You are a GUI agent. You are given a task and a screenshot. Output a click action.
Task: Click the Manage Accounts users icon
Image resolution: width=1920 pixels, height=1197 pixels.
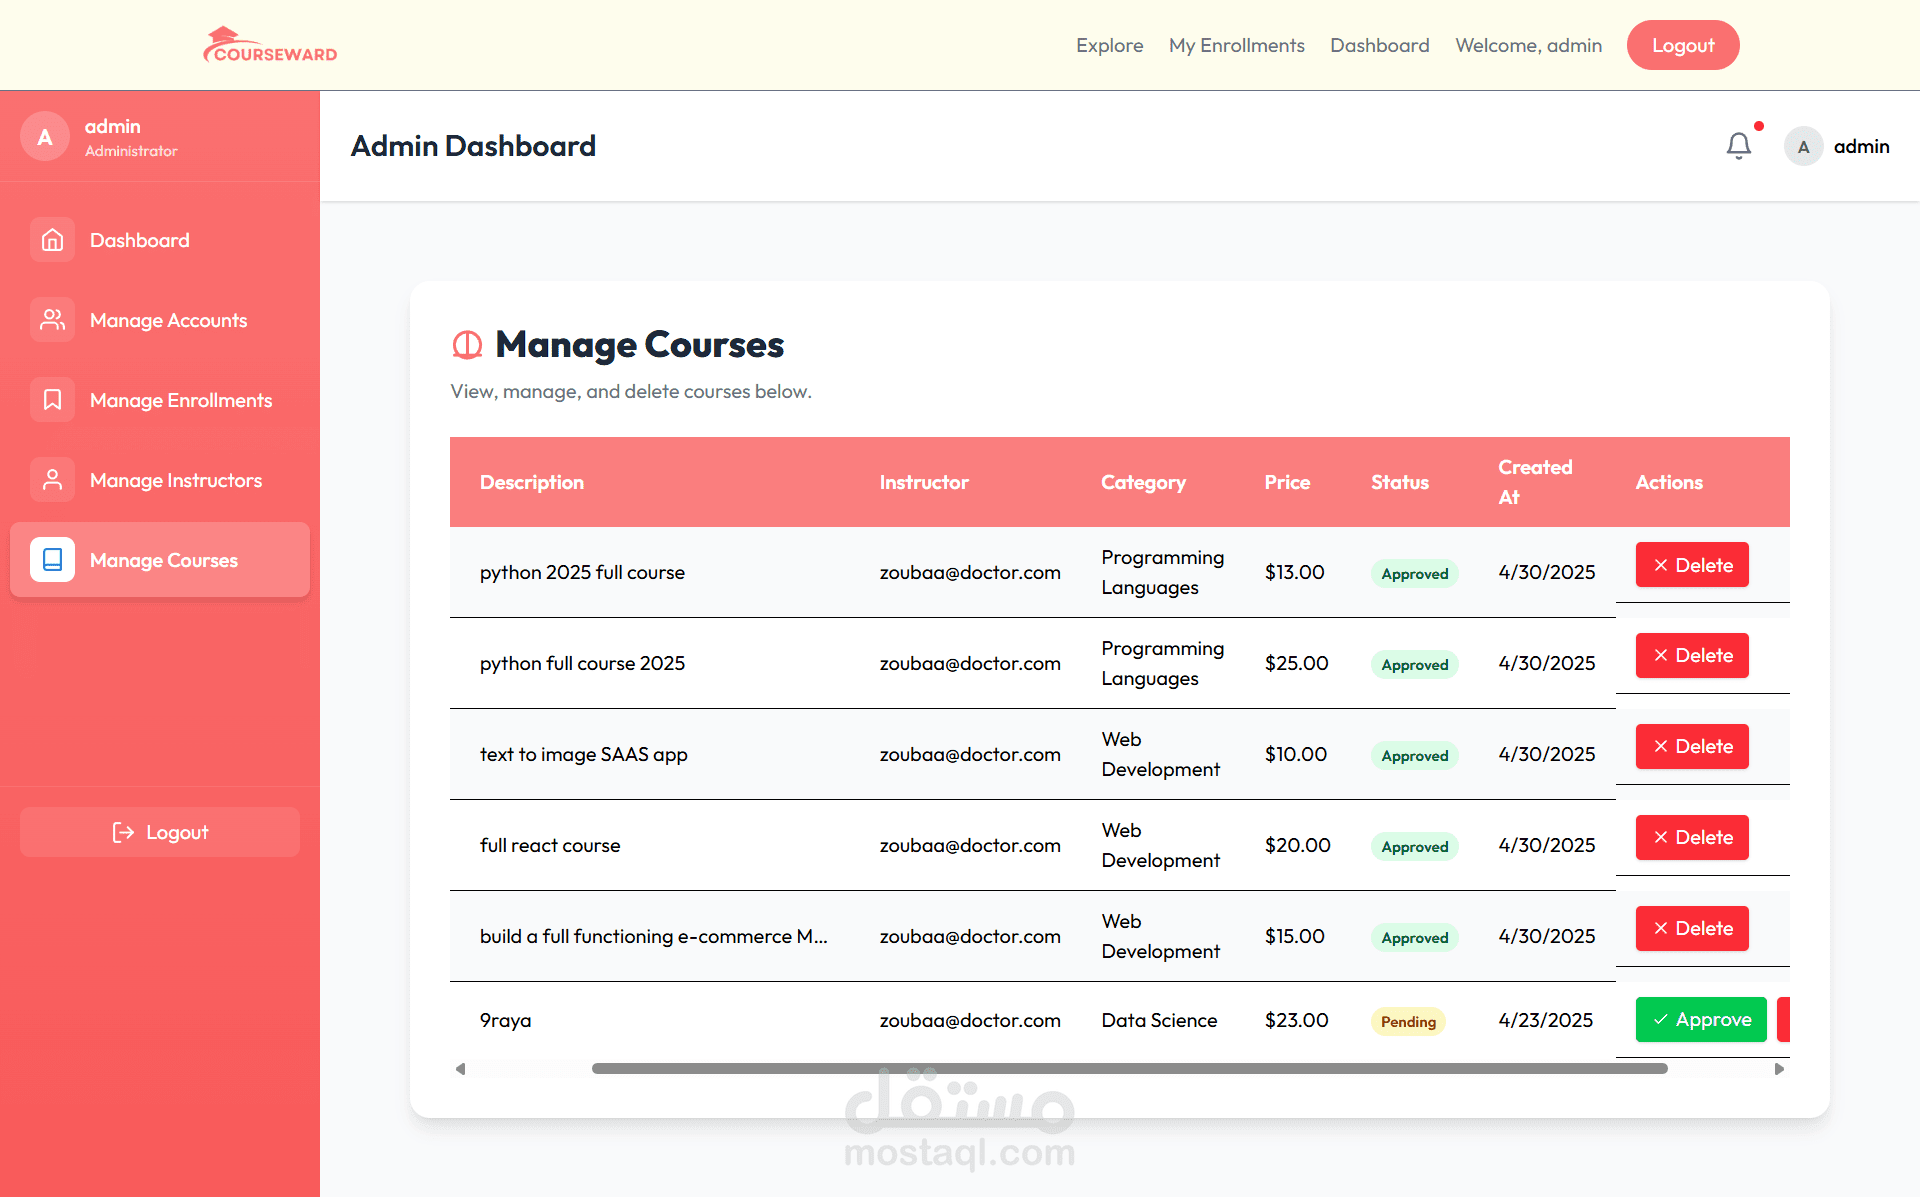tap(52, 320)
